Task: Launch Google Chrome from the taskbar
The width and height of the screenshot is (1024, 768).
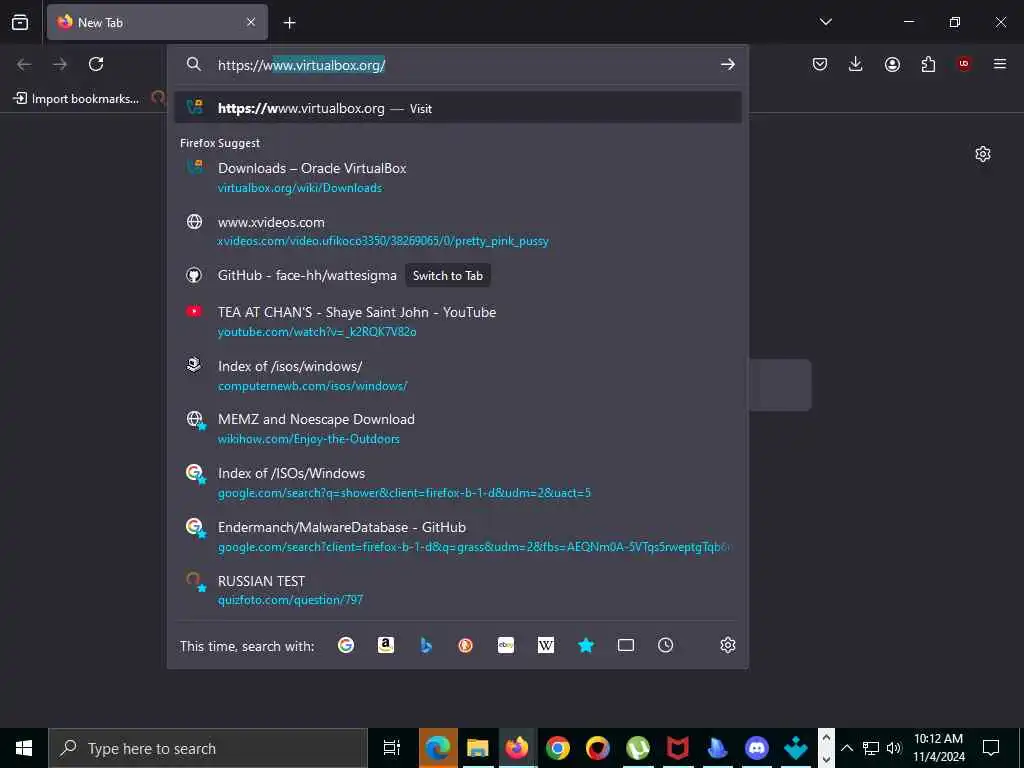Action: point(558,748)
